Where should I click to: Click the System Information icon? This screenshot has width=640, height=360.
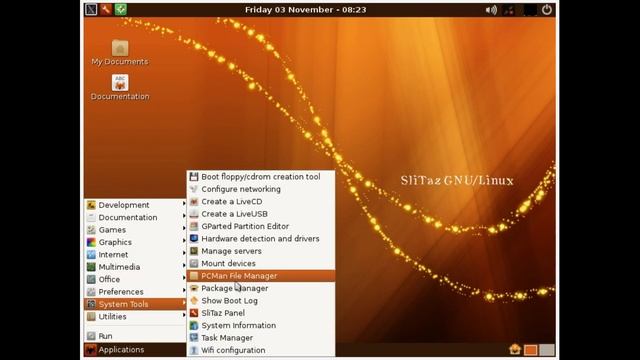tap(194, 326)
